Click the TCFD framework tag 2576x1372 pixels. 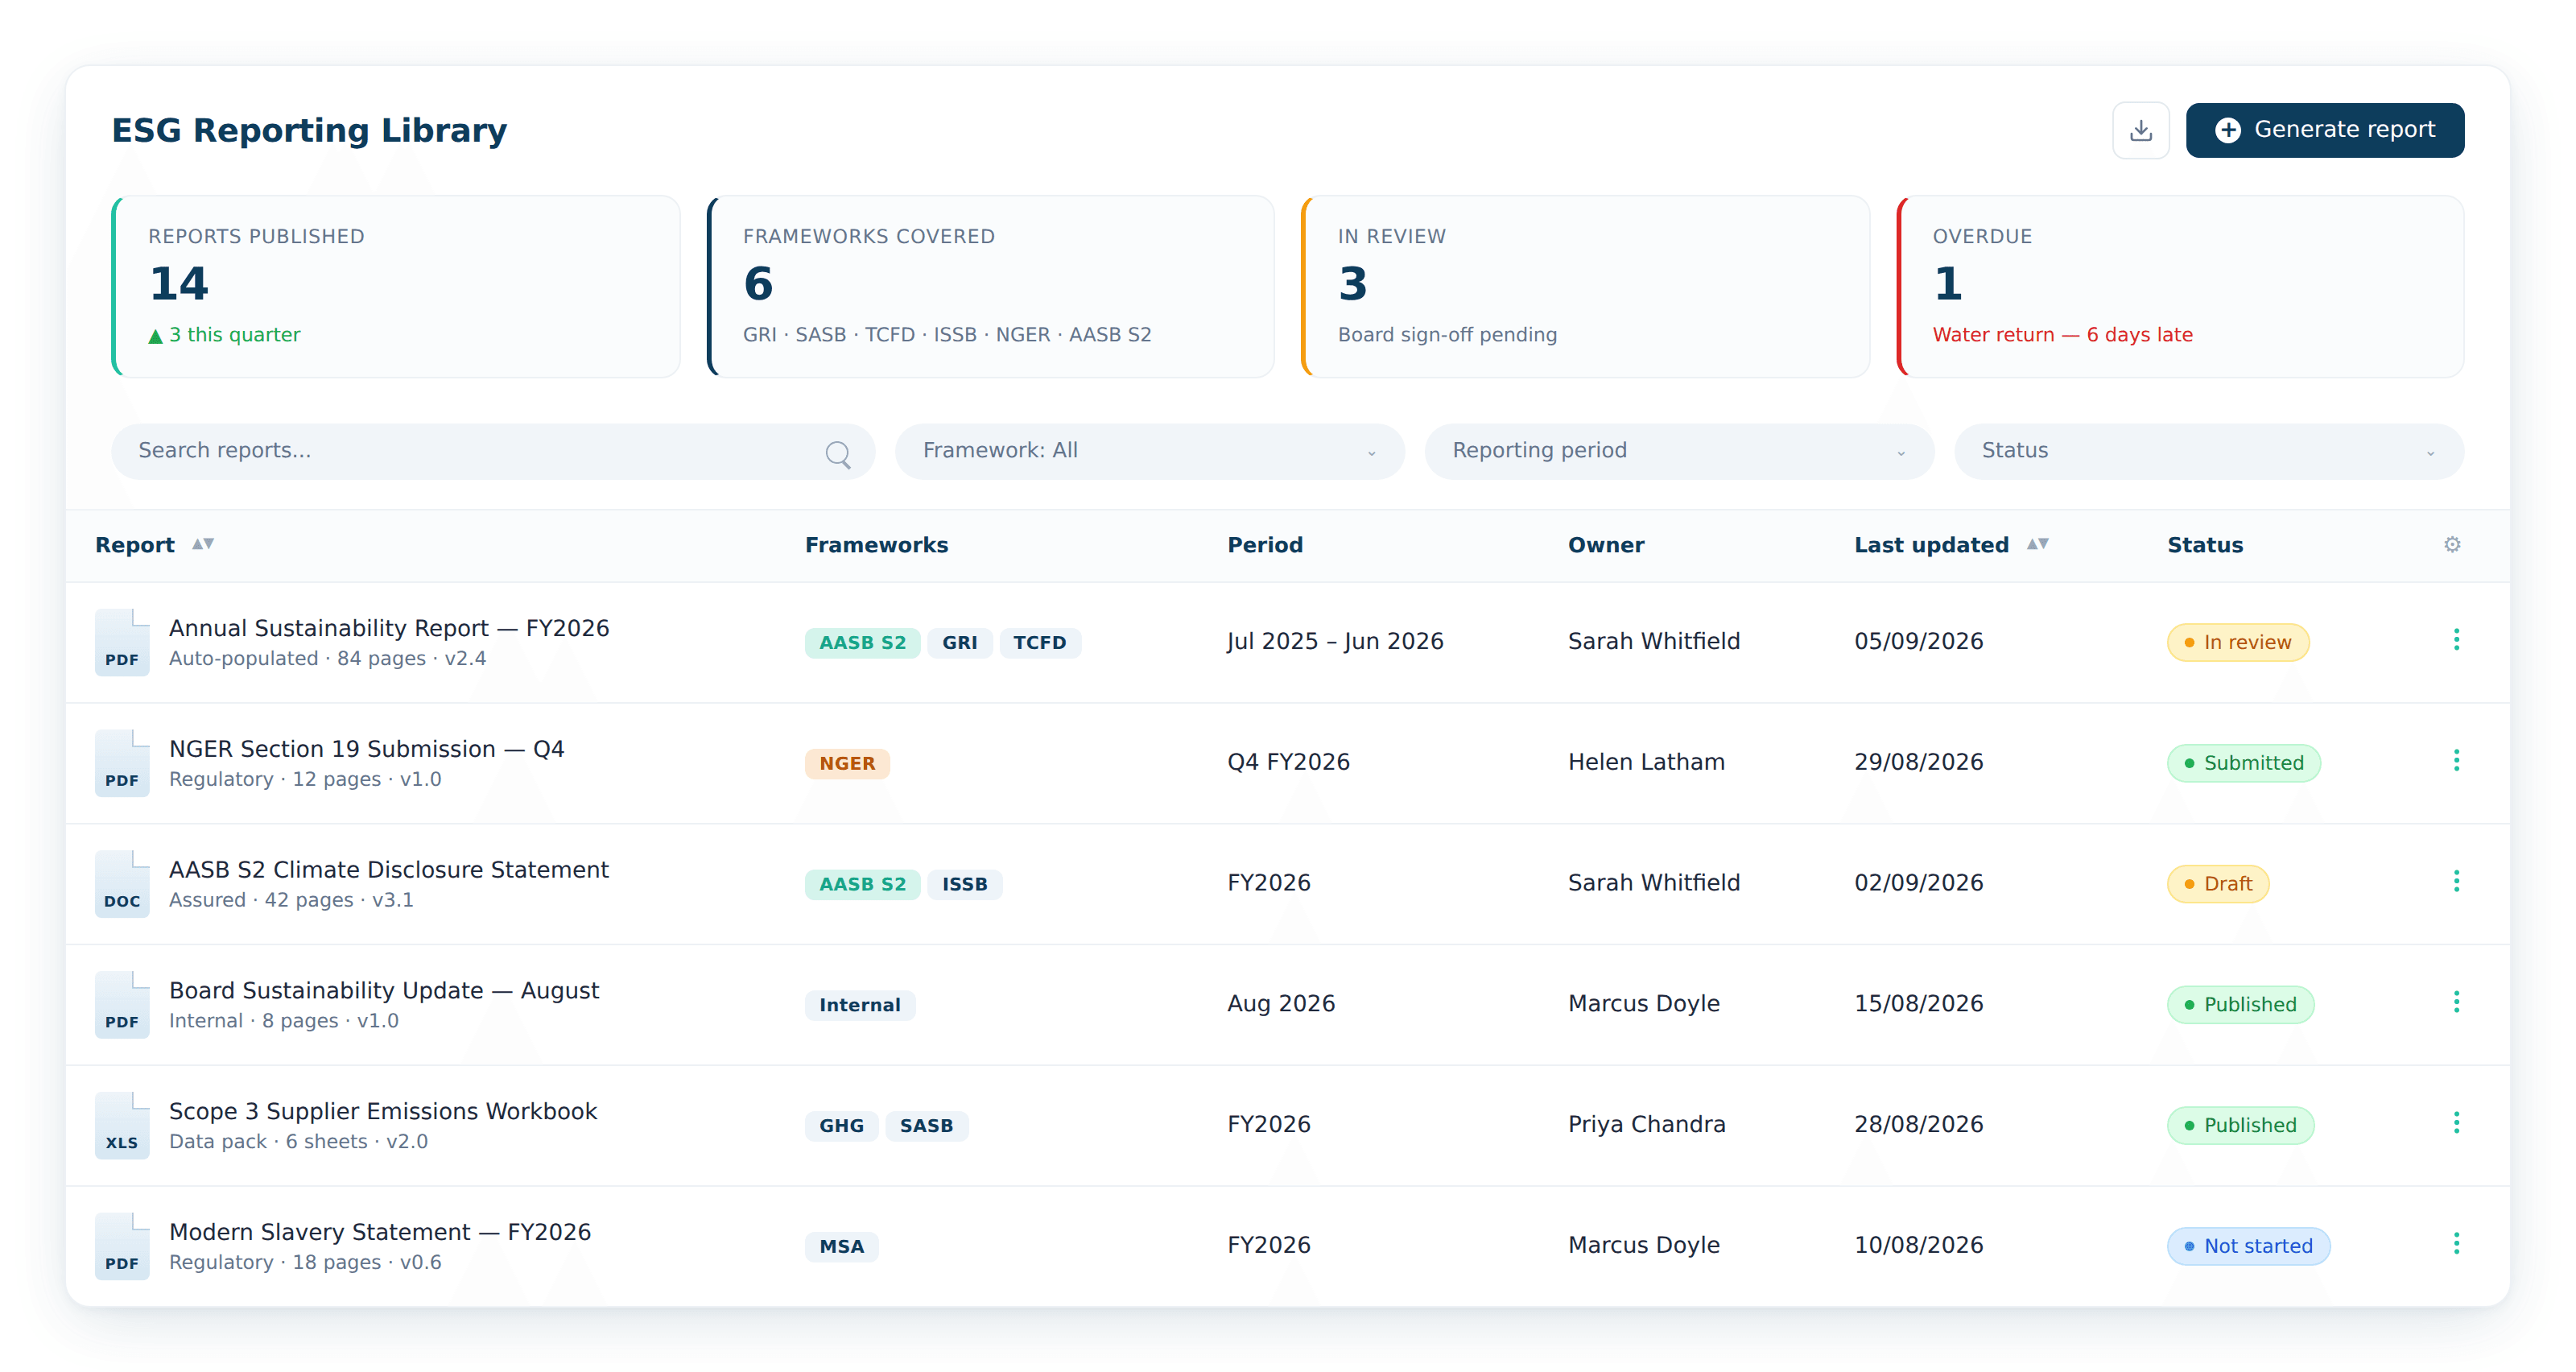(x=1040, y=643)
